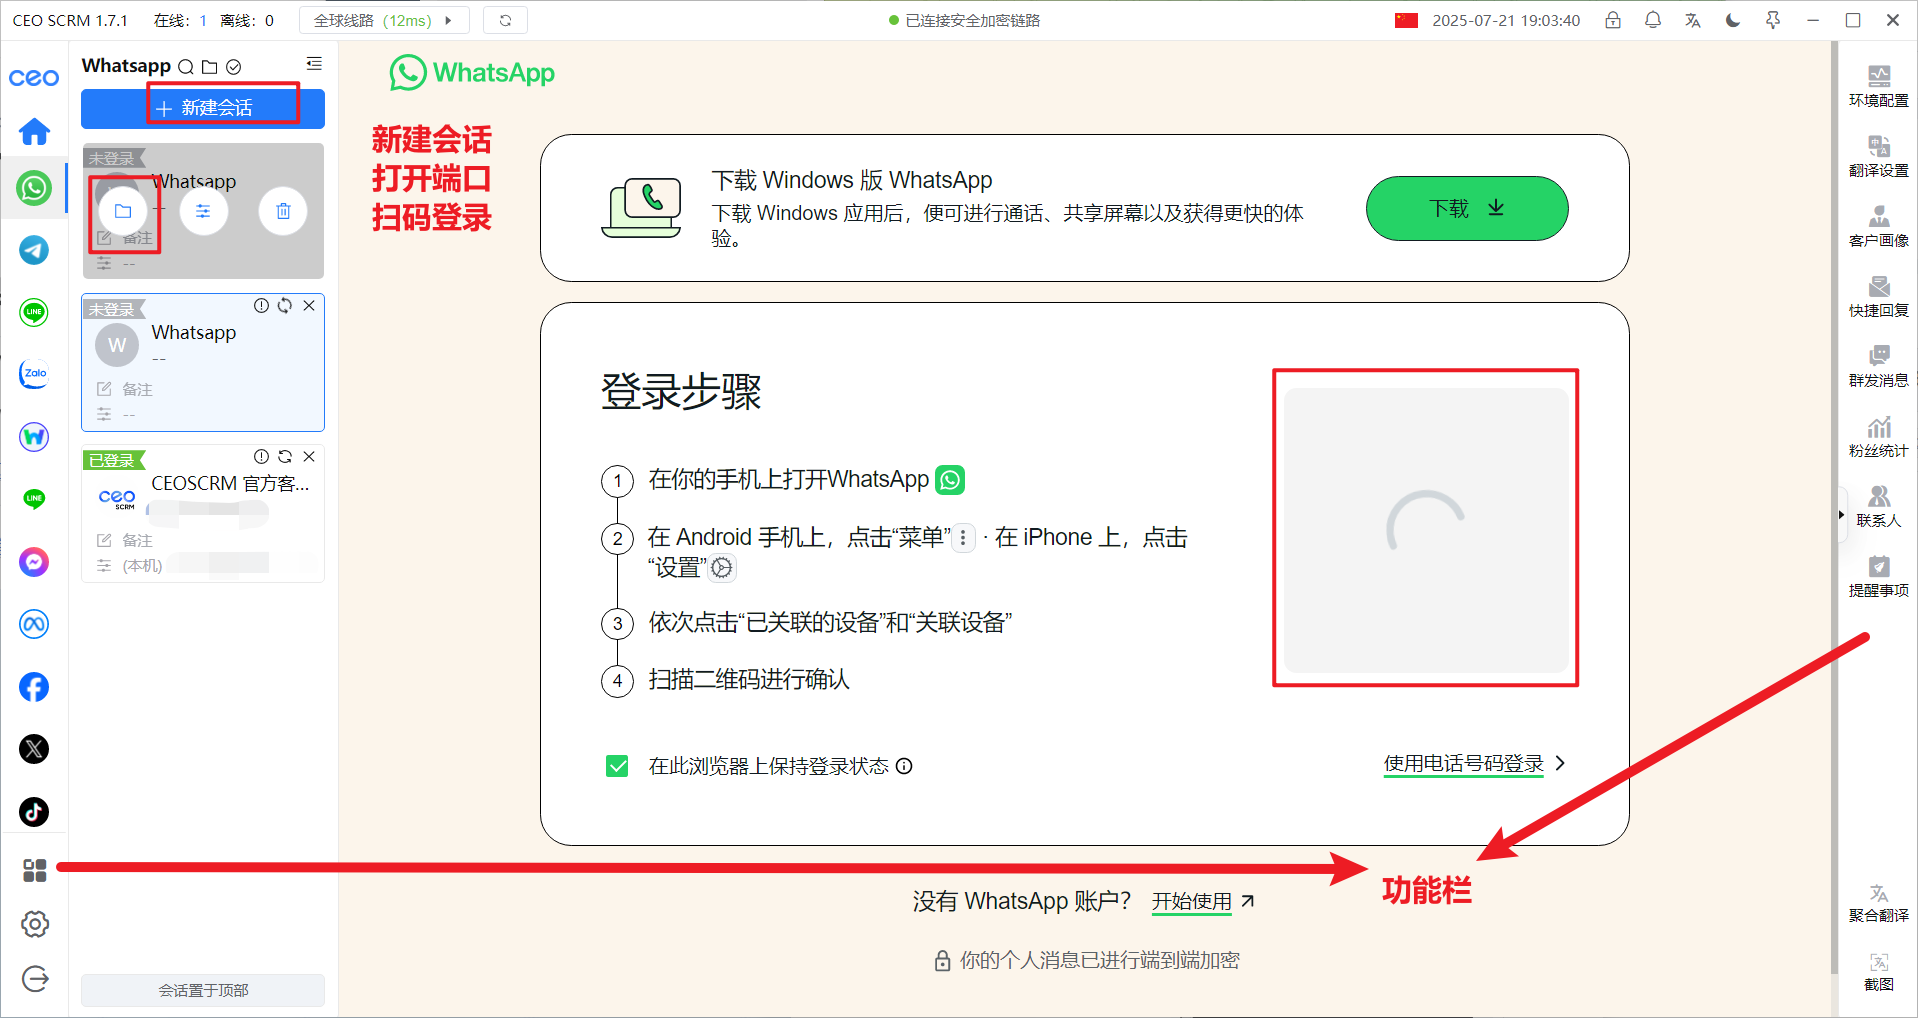Viewport: 1918px width, 1018px height.
Task: Switch to the Telegram platform icon
Action: 34,250
